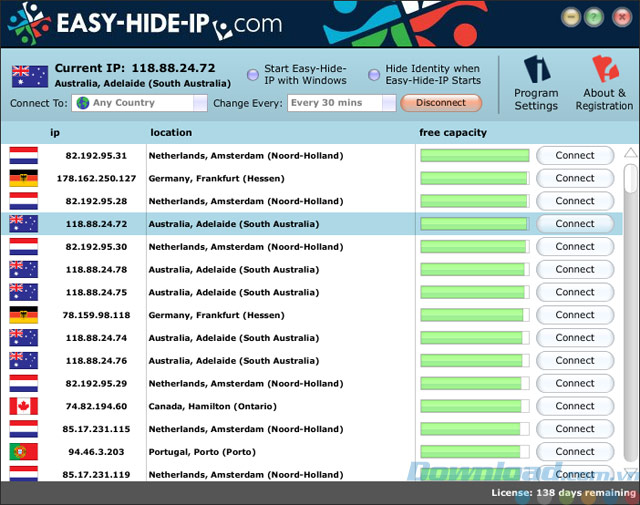Open About & Registration icon
This screenshot has height=505, width=640.
click(604, 71)
